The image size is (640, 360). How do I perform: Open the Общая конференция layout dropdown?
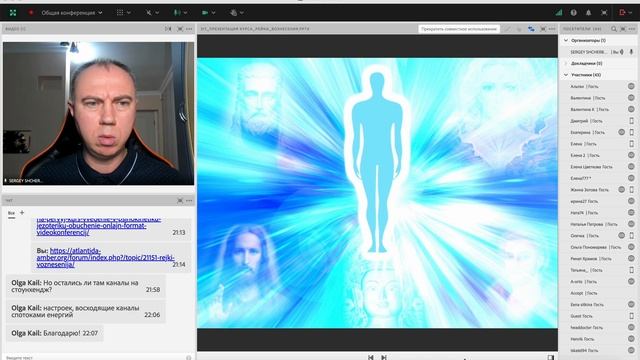point(71,13)
